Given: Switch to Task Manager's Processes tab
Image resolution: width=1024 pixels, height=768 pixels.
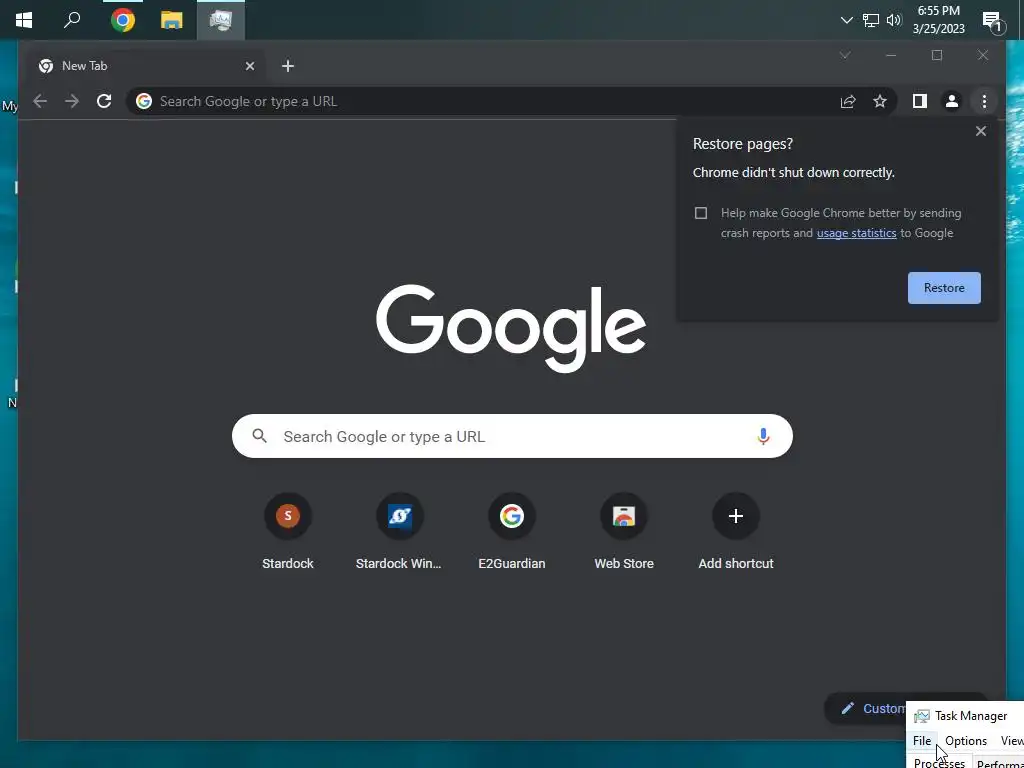Looking at the screenshot, I should [939, 763].
